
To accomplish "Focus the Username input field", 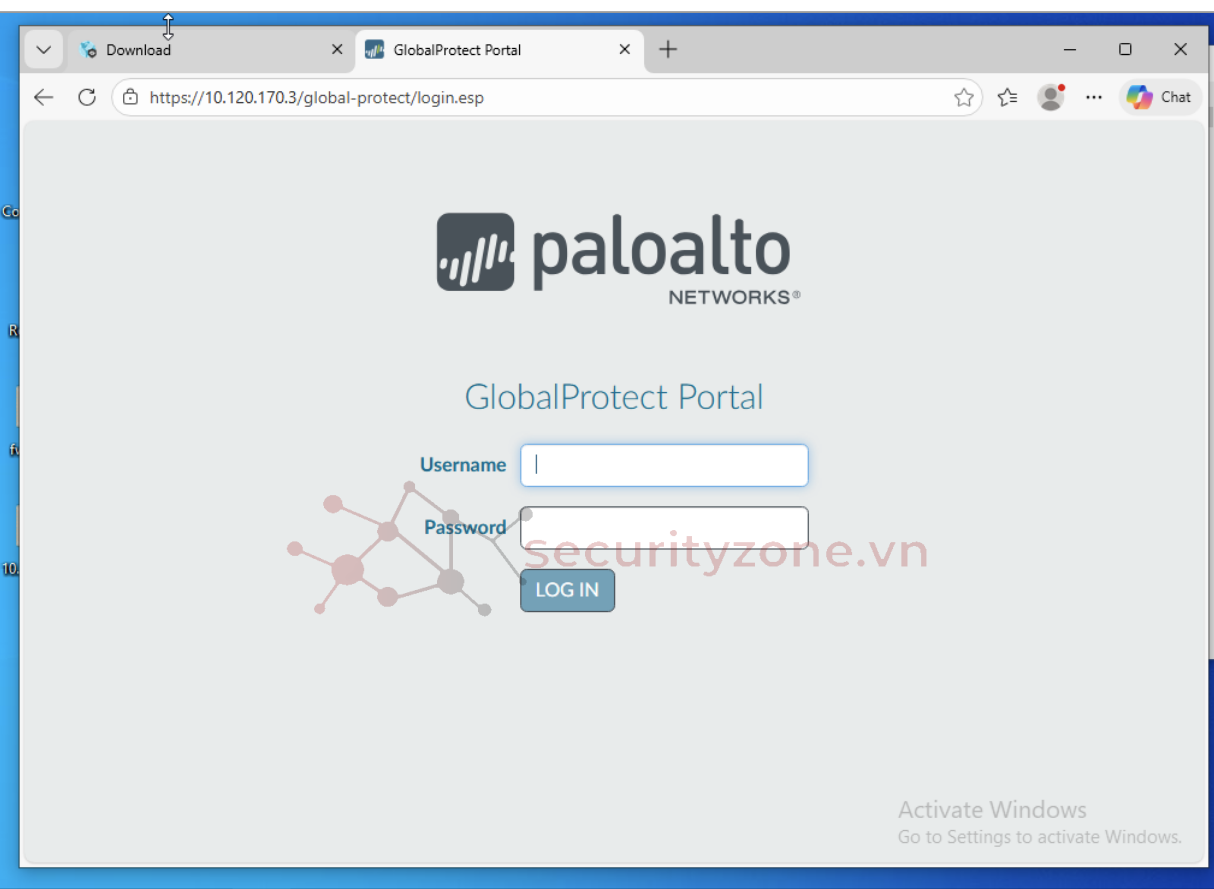I will click(664, 466).
